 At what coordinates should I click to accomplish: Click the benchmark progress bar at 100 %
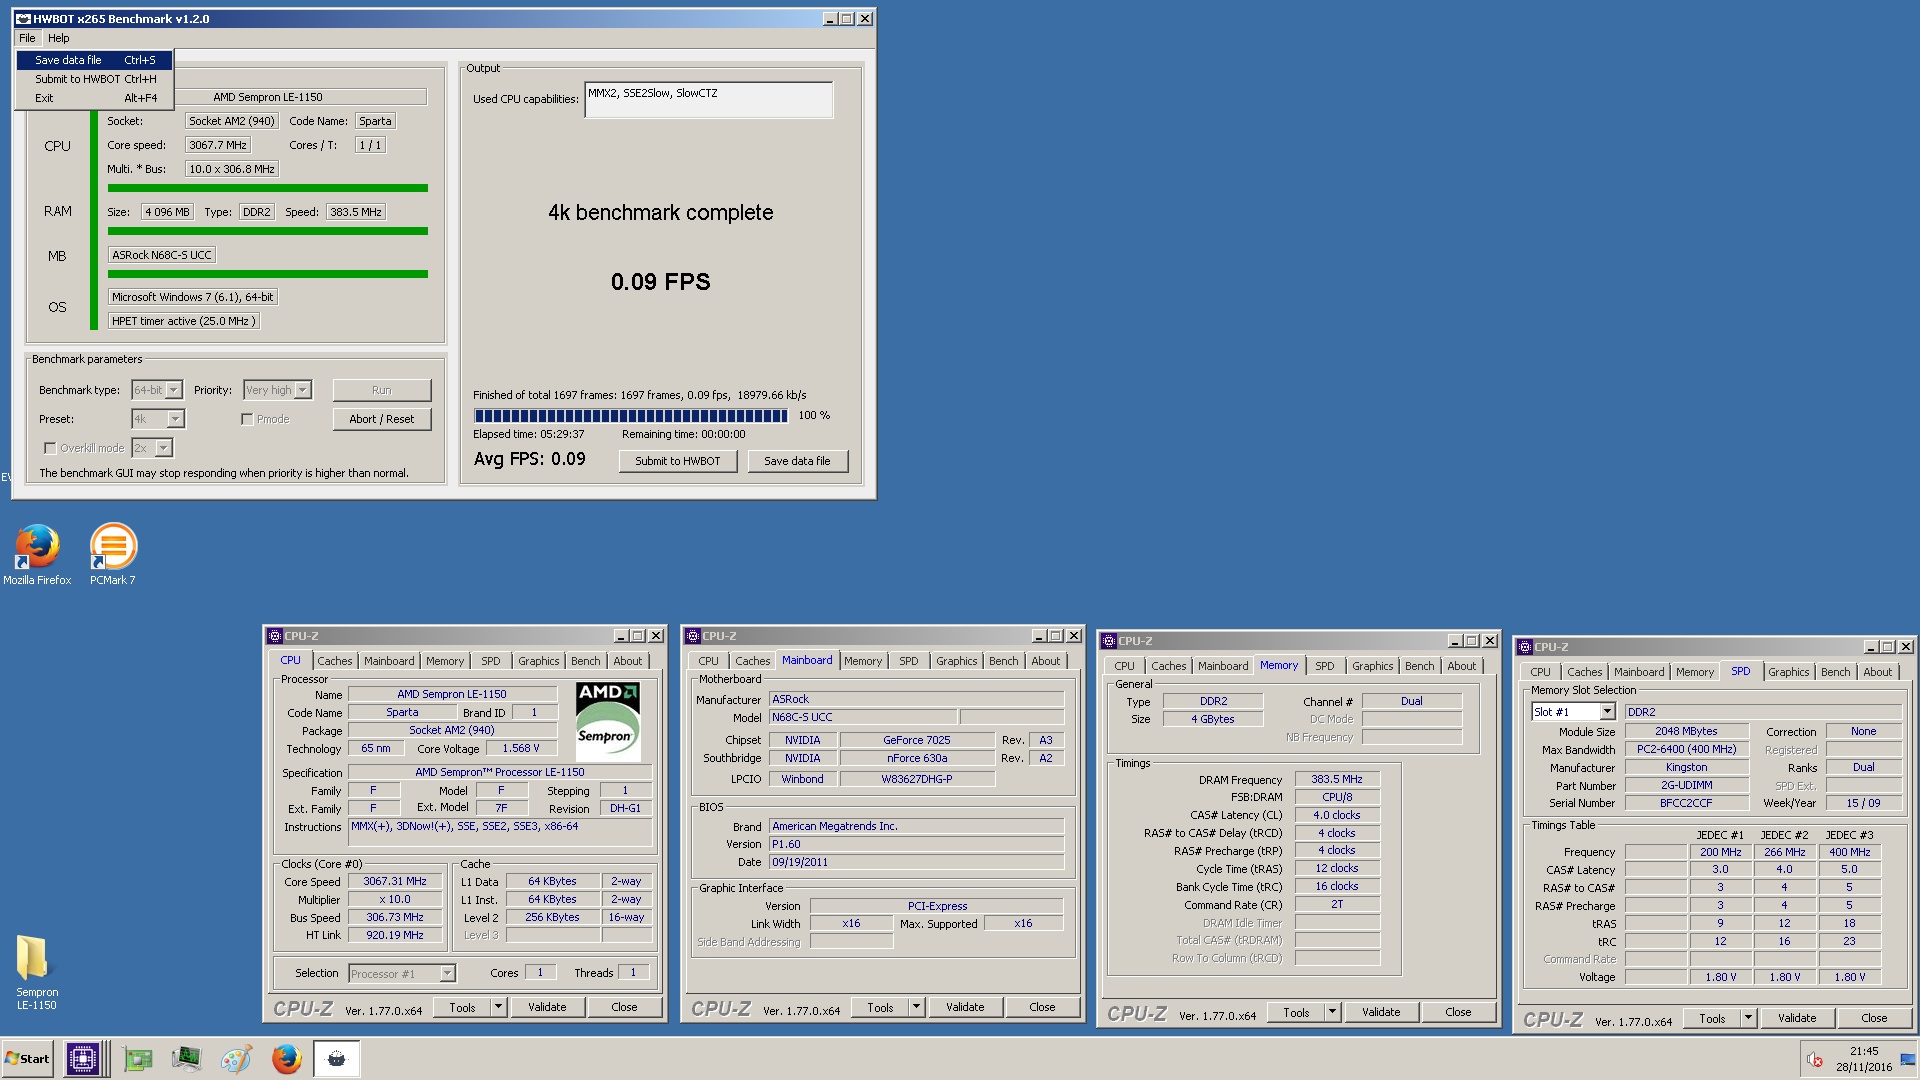(631, 415)
